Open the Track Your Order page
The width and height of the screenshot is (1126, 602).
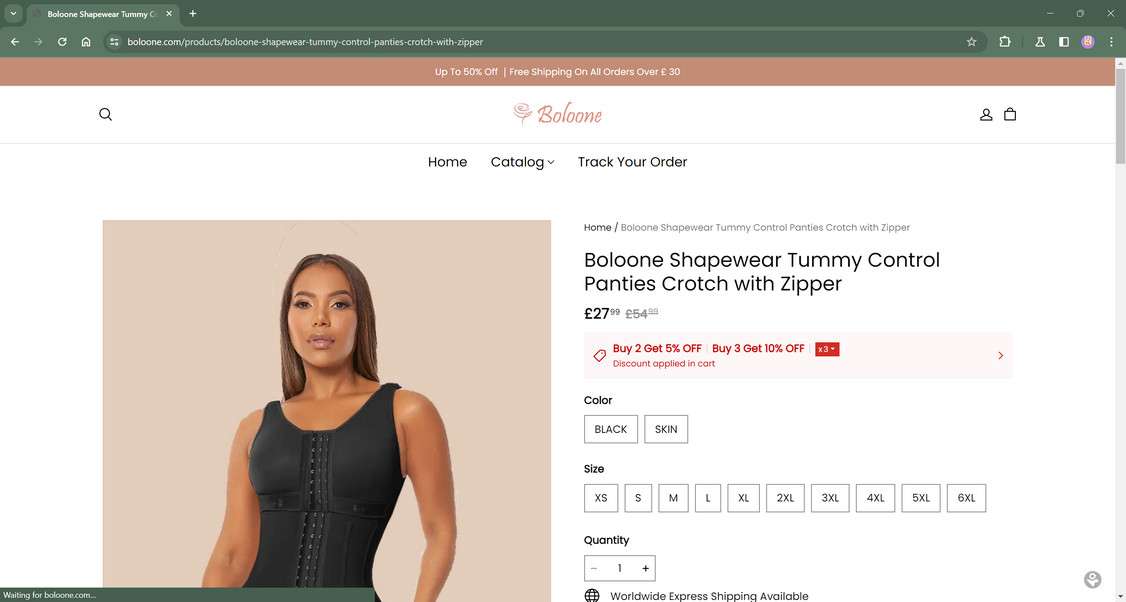632,162
